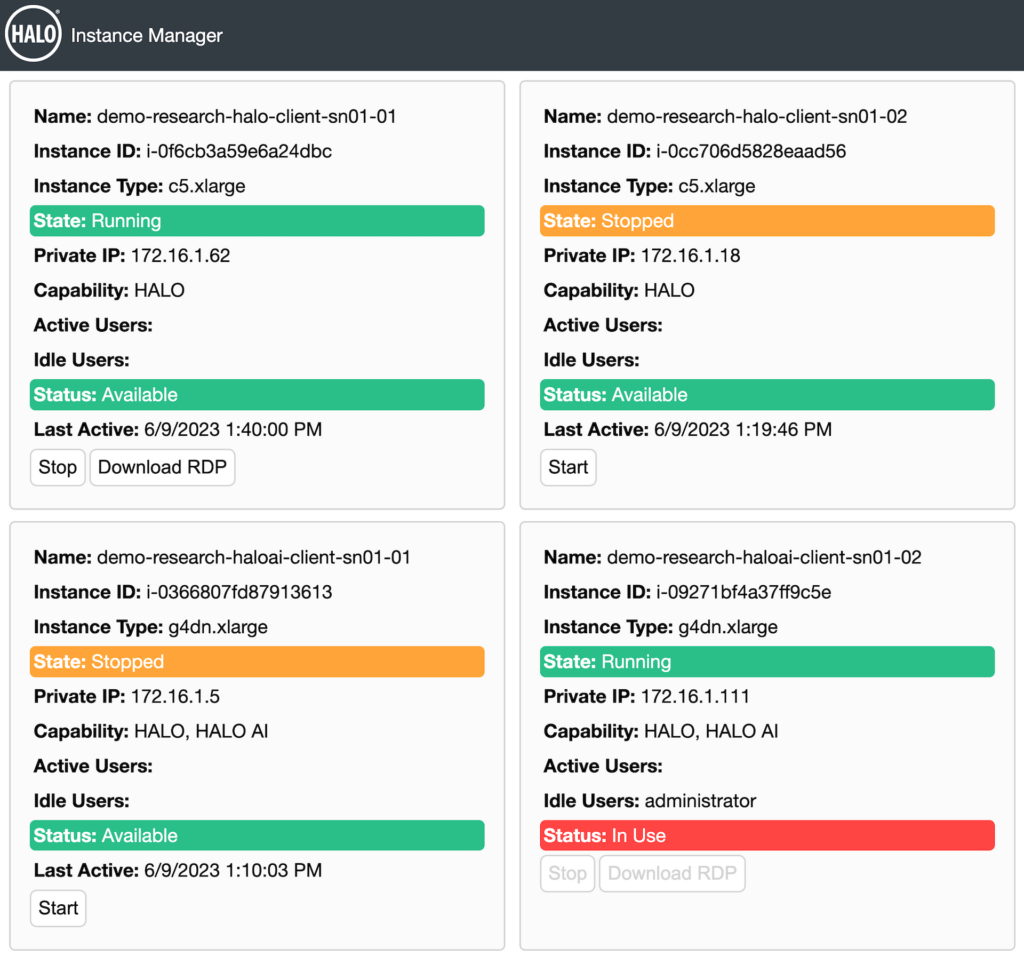The height and width of the screenshot is (956, 1024).
Task: Click Last Active 6/9/2023 1:19:46 PM
Action: coord(688,430)
